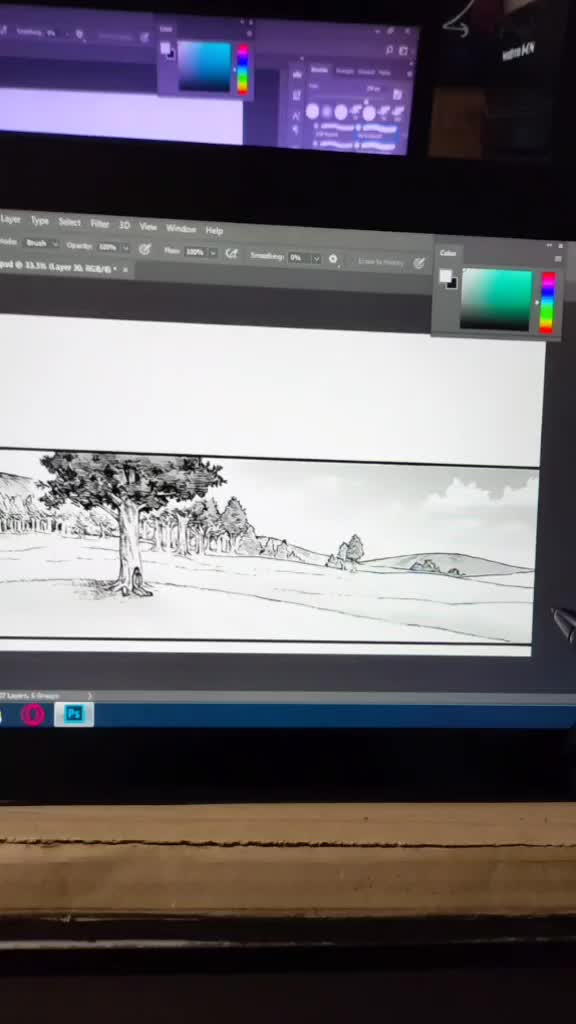Open the smoothing options gear icon
Image resolution: width=576 pixels, height=1024 pixels.
(x=333, y=259)
